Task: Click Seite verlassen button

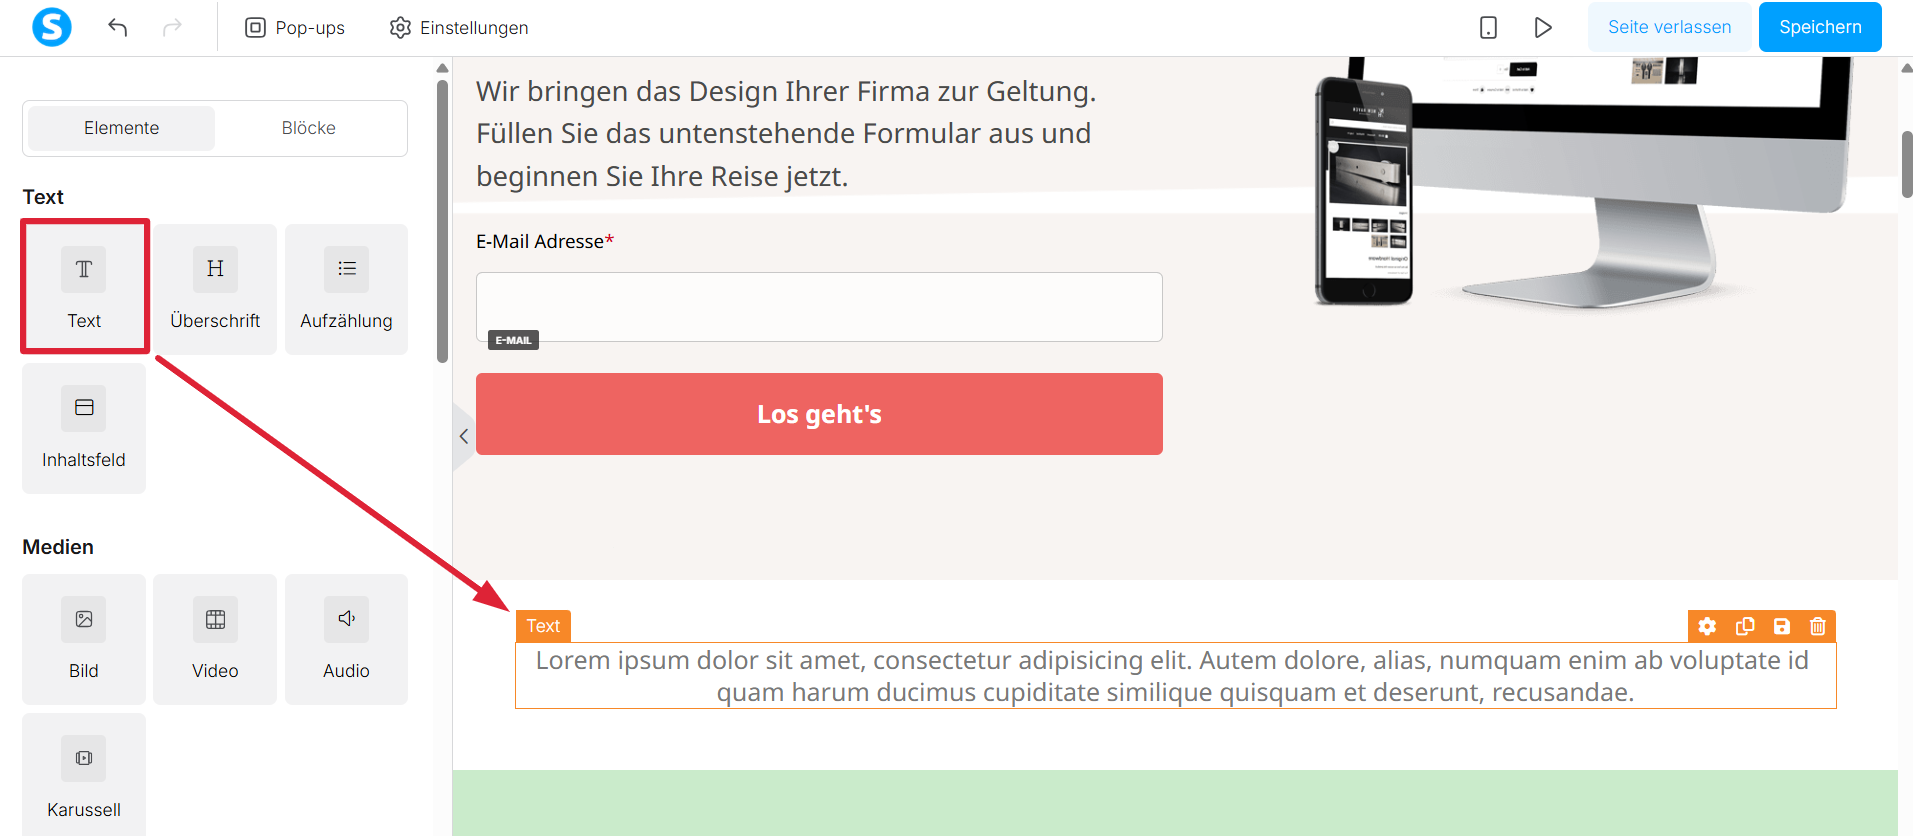Action: click(x=1669, y=27)
